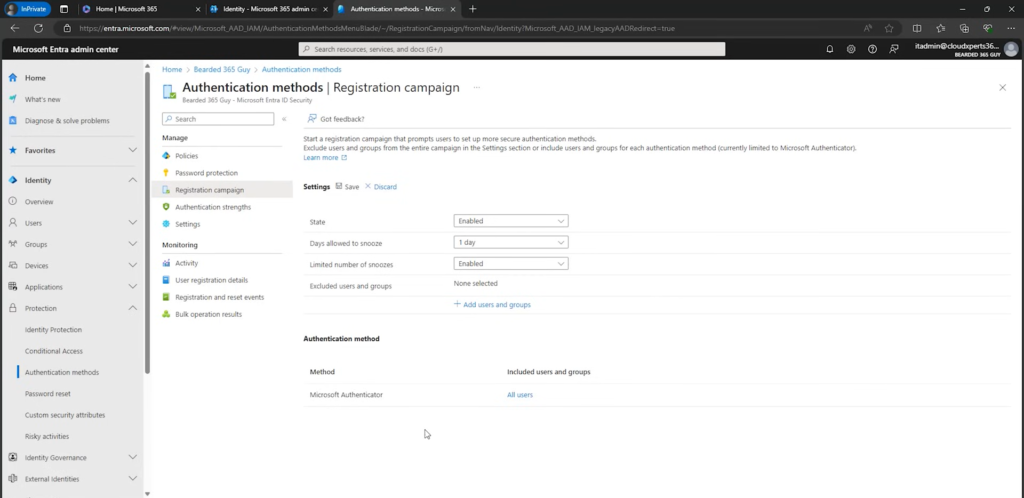Click the Bulk operation results icon
The width and height of the screenshot is (1024, 498).
click(x=166, y=314)
